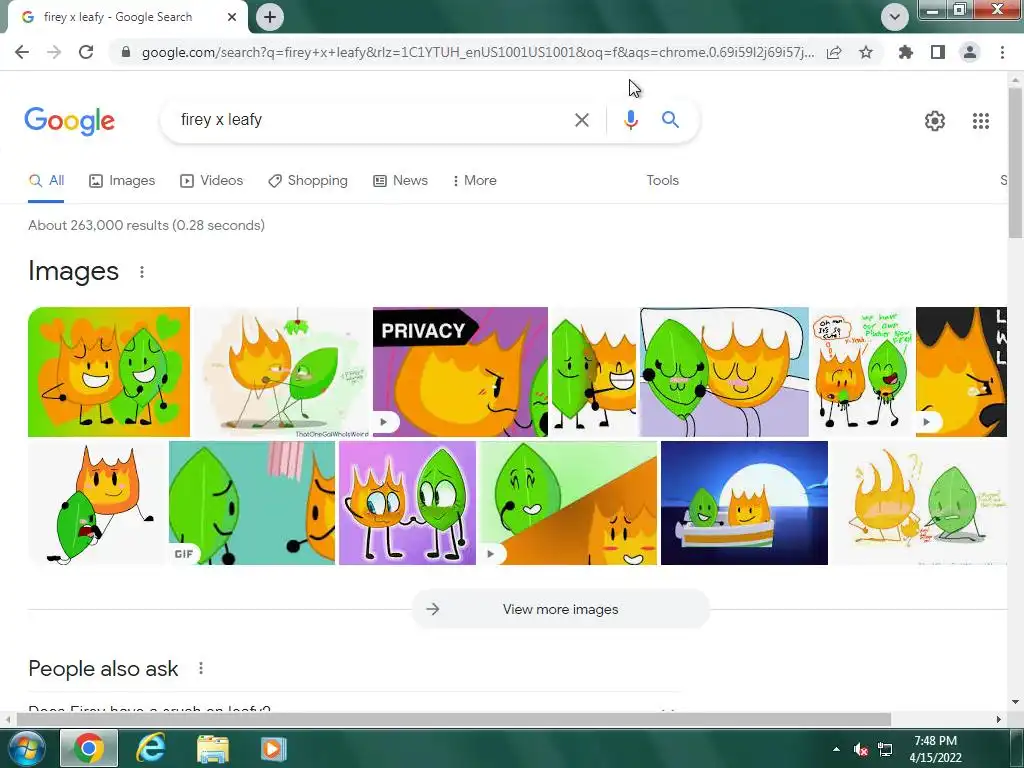
Task: Click the address bar URL
Action: coord(477,52)
